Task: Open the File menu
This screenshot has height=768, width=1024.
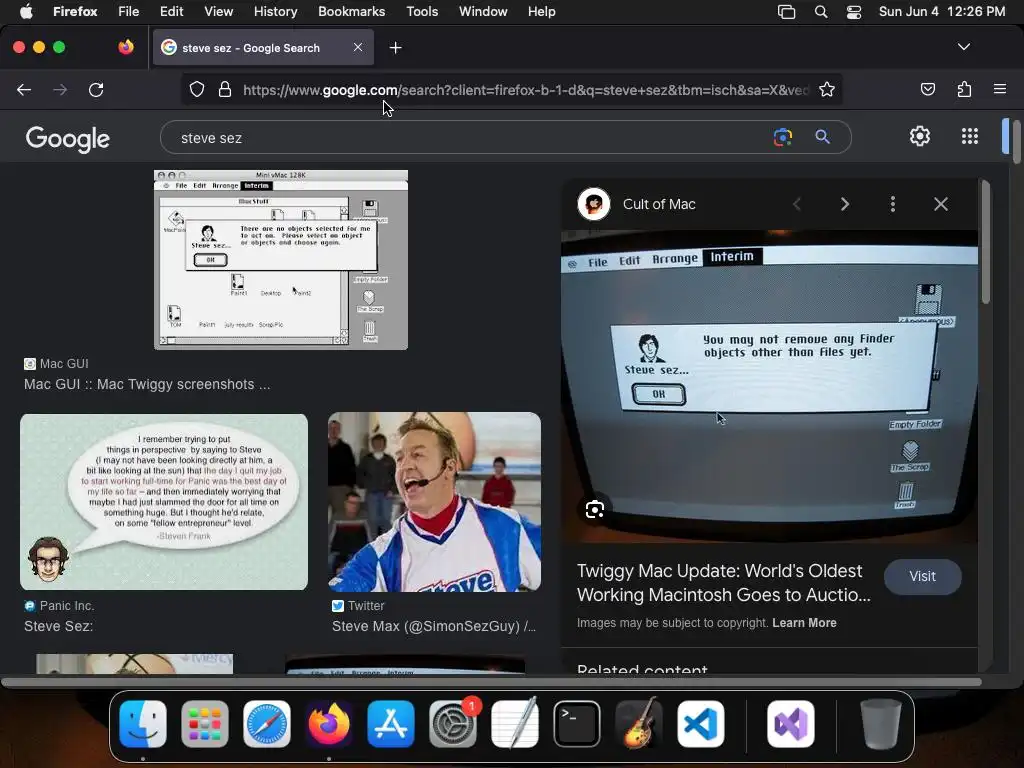Action: click(129, 11)
